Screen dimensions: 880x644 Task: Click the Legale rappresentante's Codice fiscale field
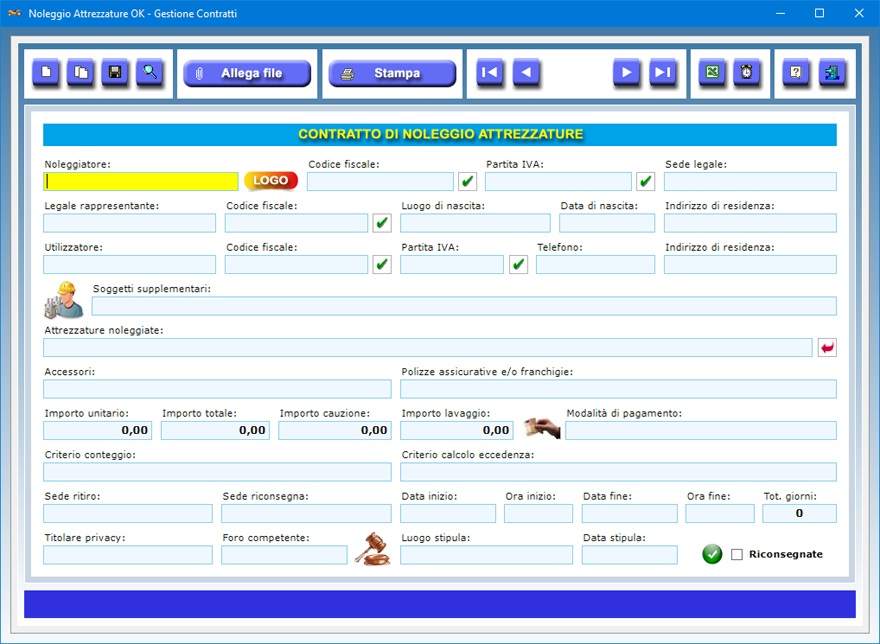tap(296, 223)
